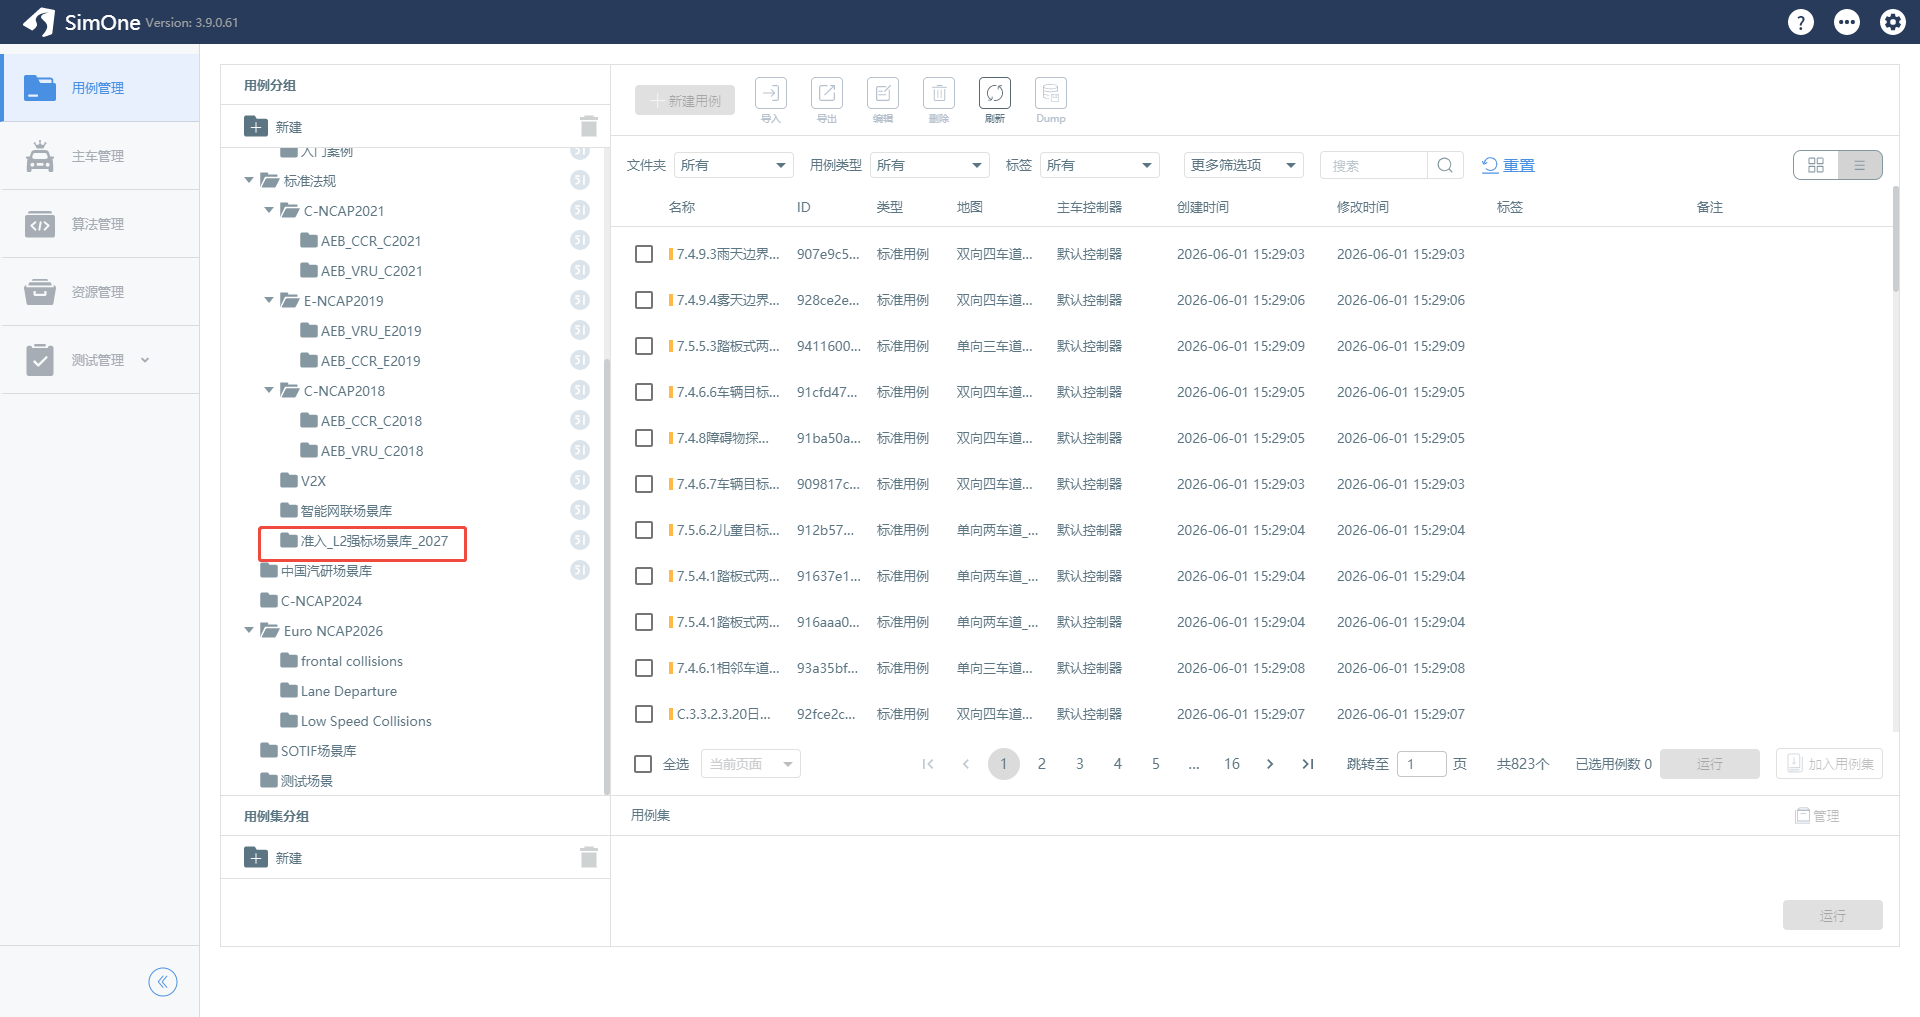Click the 新建用例 button
Viewport: 1920px width, 1017px height.
pos(685,100)
